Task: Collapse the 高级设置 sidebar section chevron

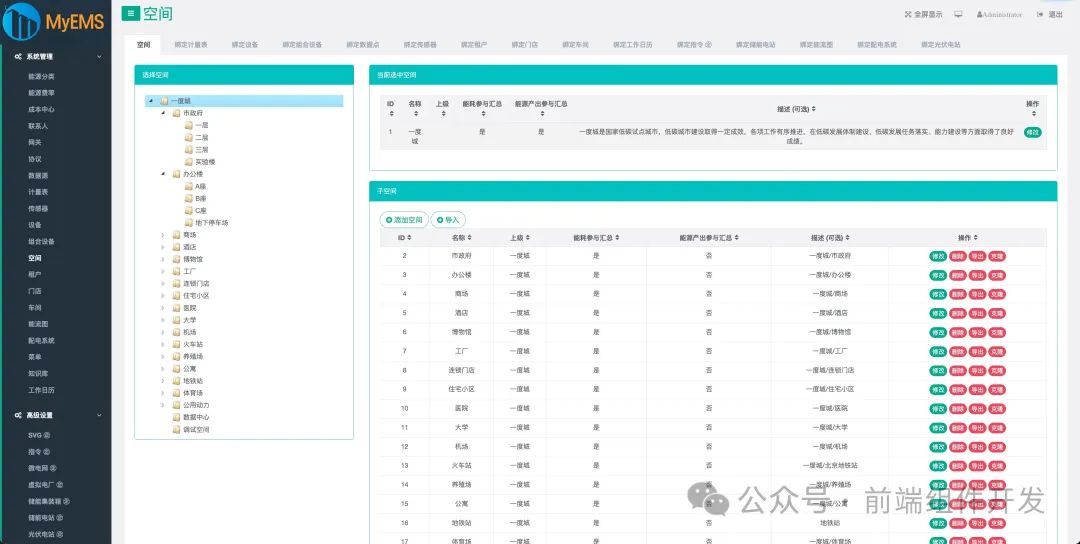Action: (x=99, y=415)
